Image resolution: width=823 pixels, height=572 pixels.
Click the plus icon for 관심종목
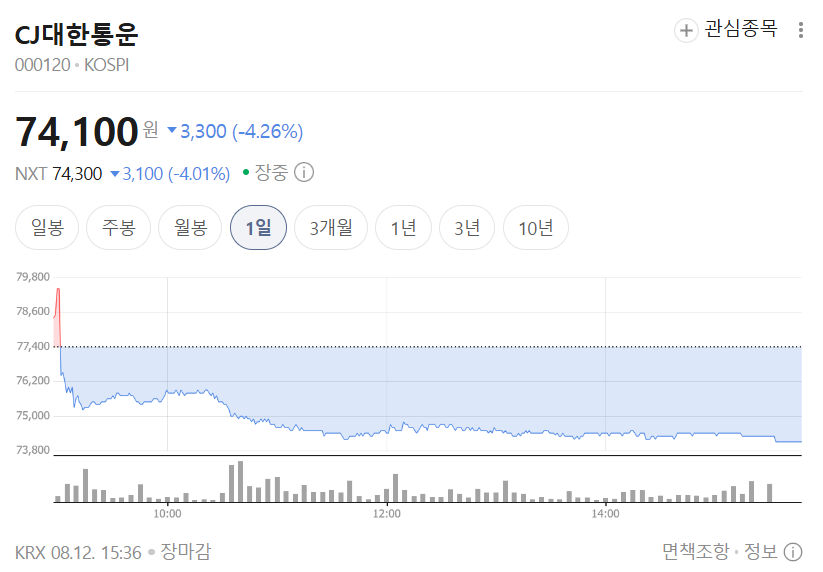pyautogui.click(x=686, y=30)
